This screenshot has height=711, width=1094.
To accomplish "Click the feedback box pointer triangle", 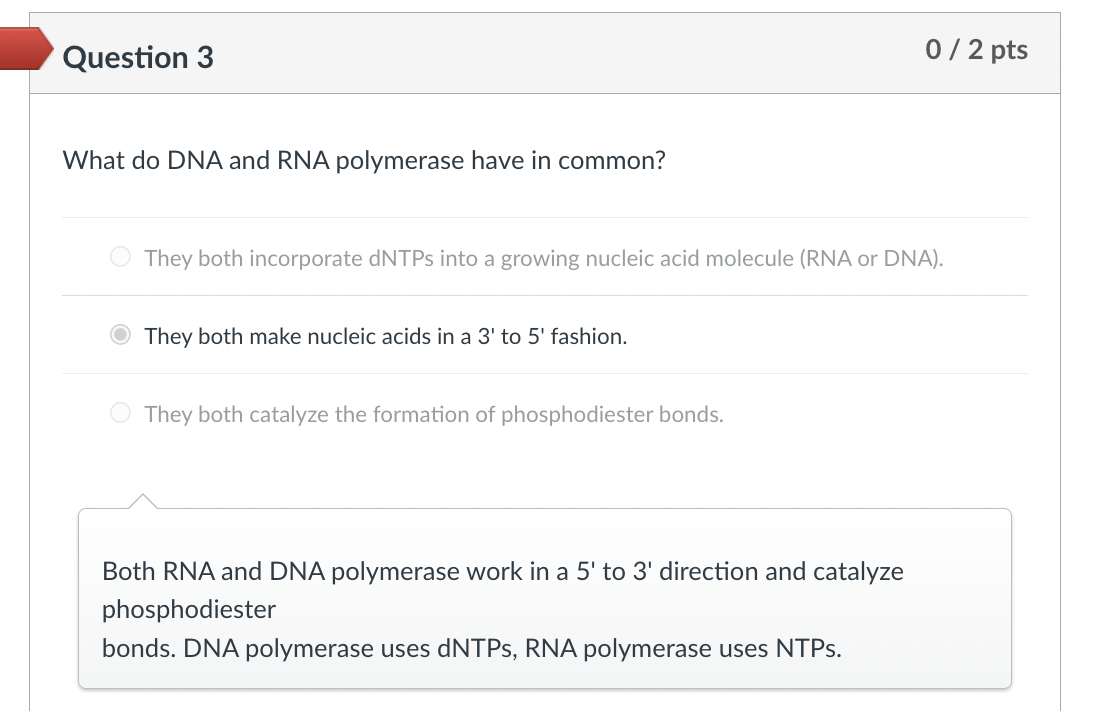I will [x=143, y=500].
